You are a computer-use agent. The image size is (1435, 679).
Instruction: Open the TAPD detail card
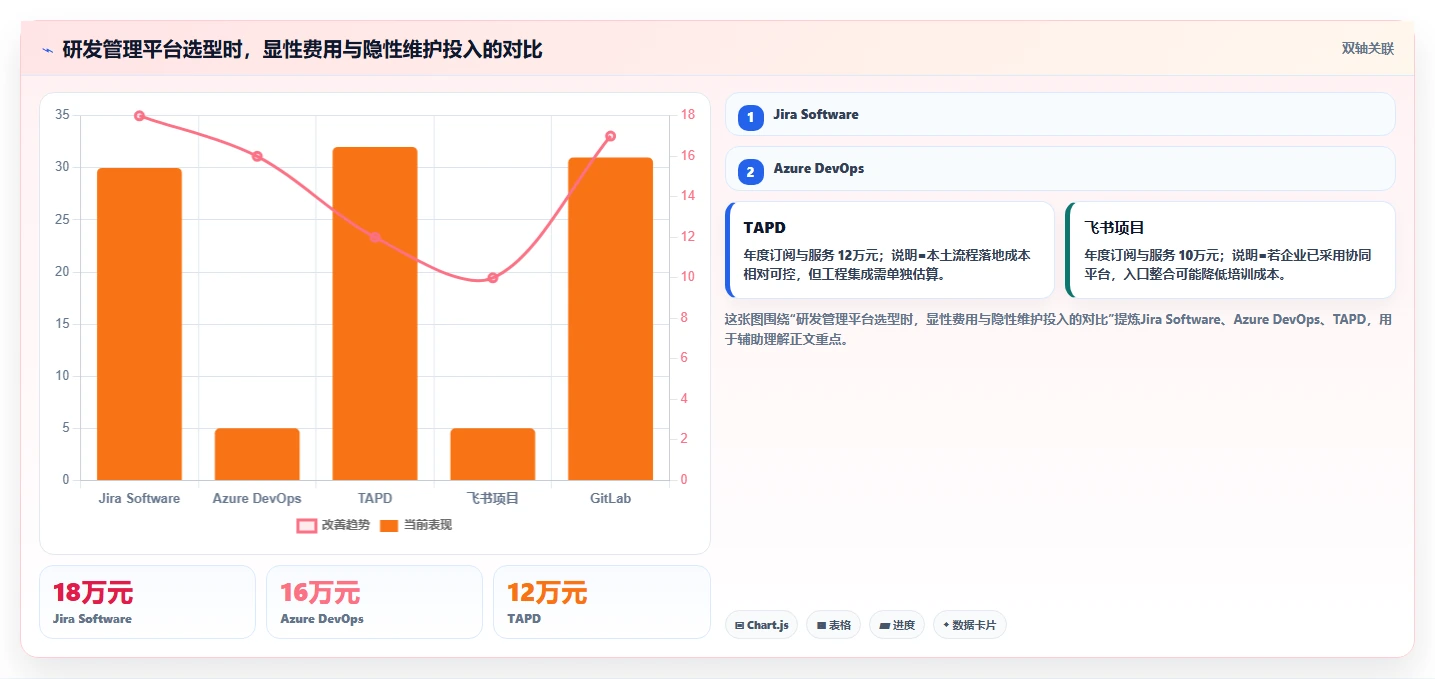coord(890,250)
